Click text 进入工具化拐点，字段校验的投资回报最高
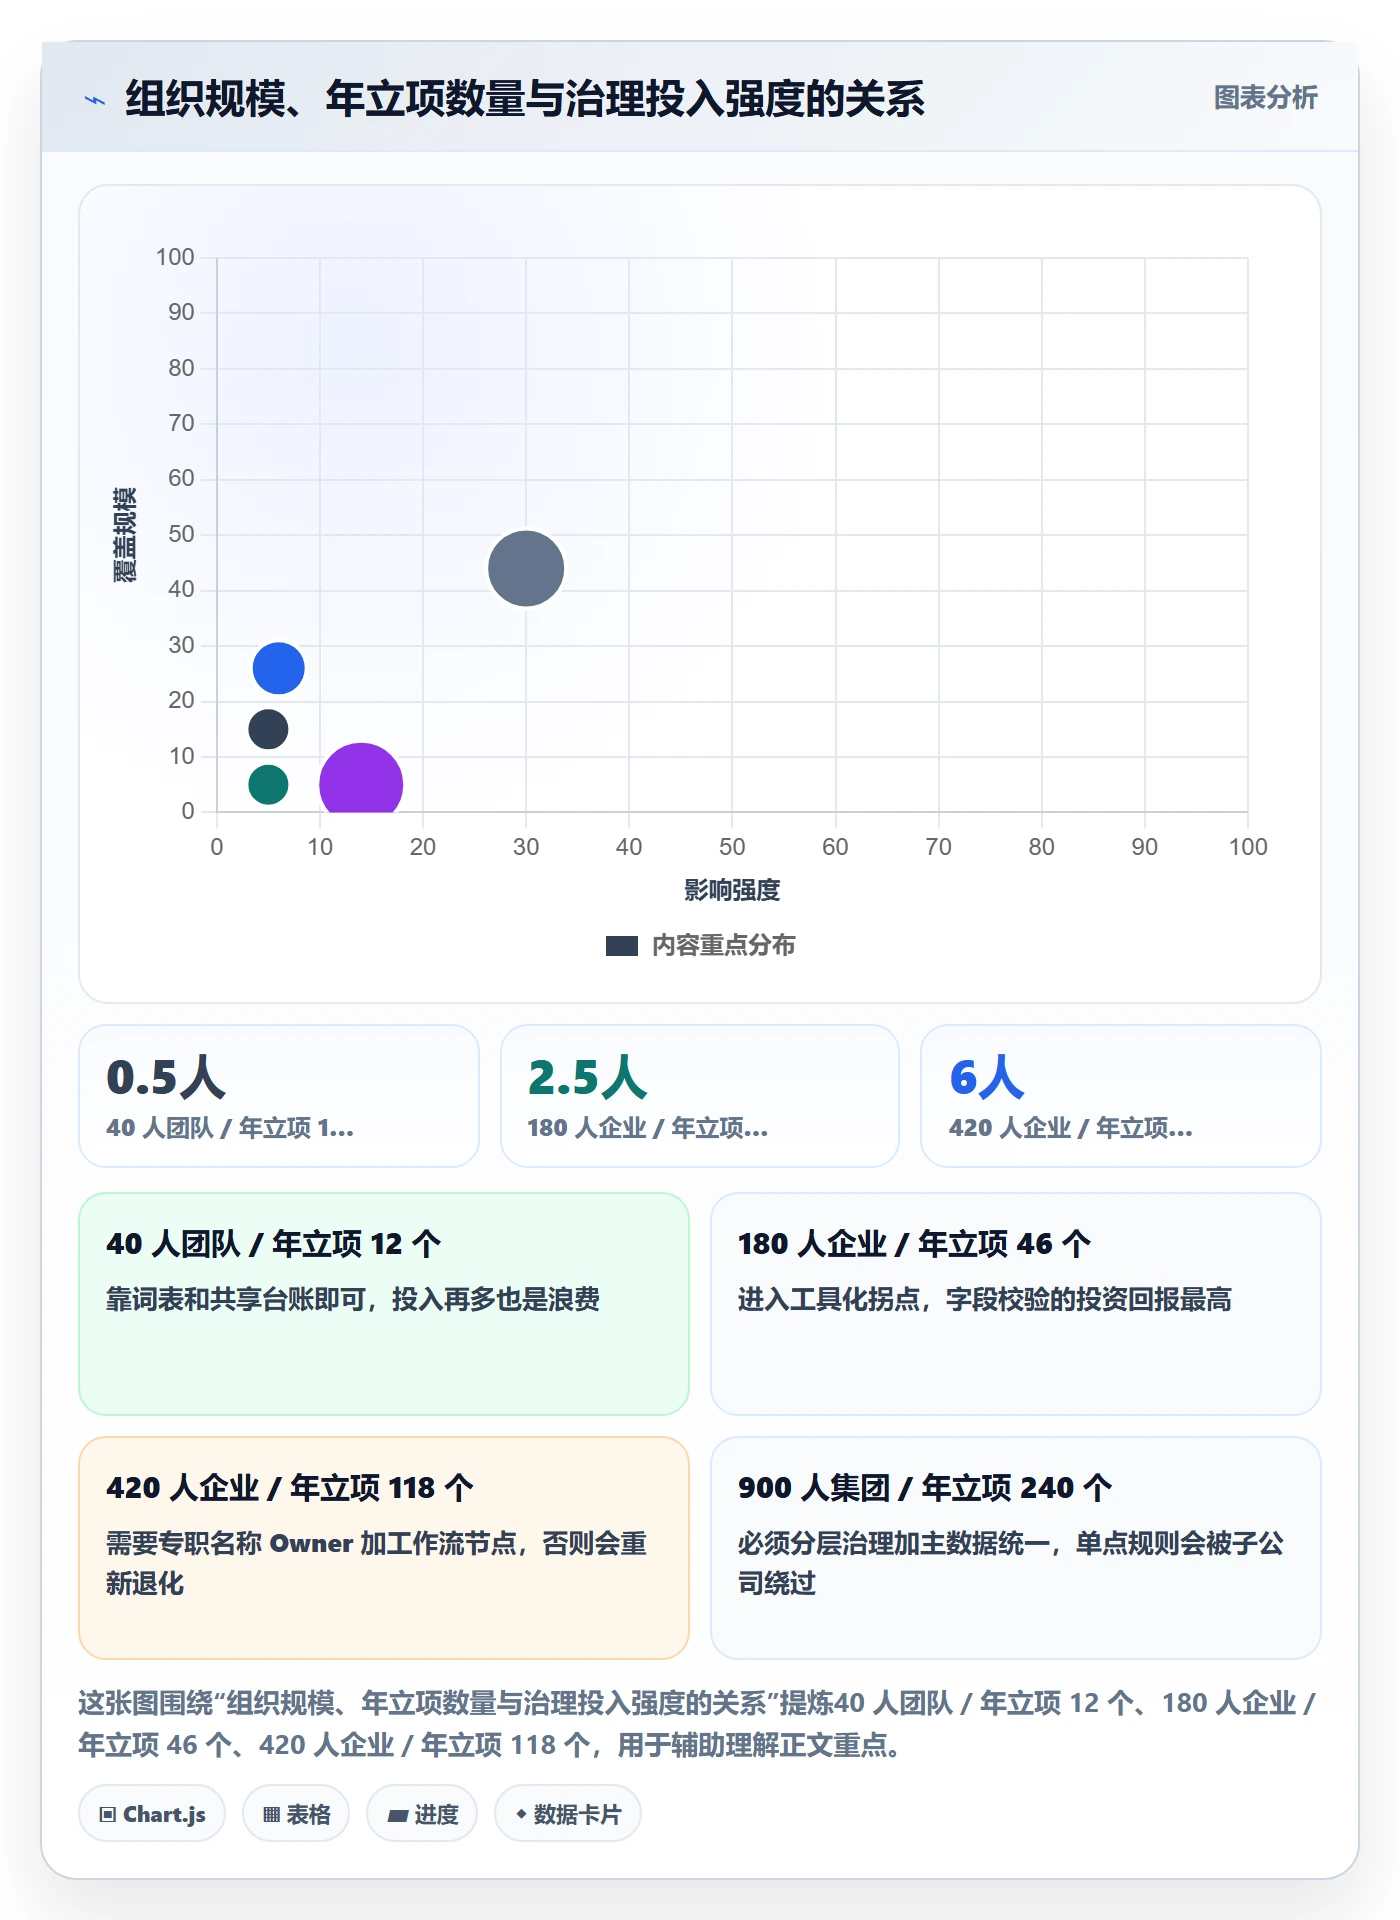The image size is (1400, 1920). coord(984,1299)
